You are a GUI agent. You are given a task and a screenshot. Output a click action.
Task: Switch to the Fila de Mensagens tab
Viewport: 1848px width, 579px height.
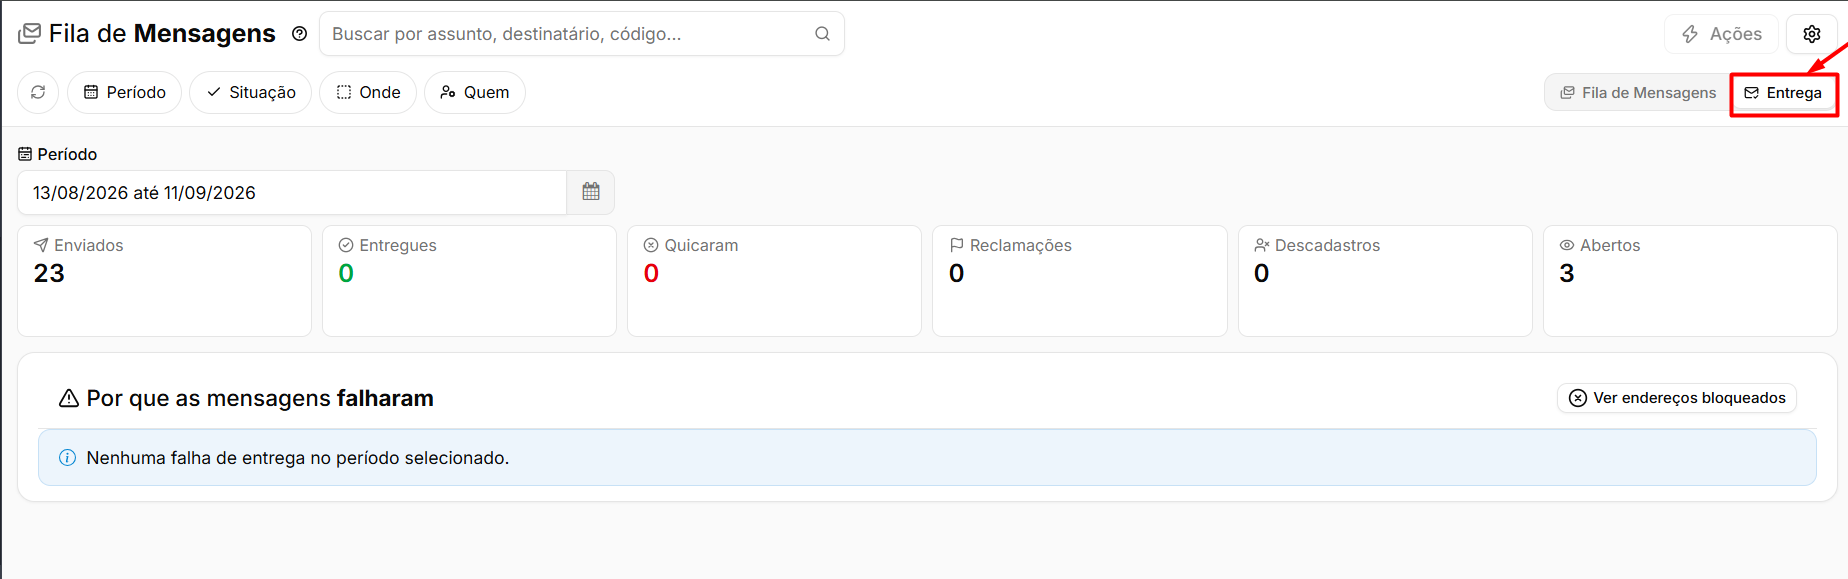[x=1638, y=93]
